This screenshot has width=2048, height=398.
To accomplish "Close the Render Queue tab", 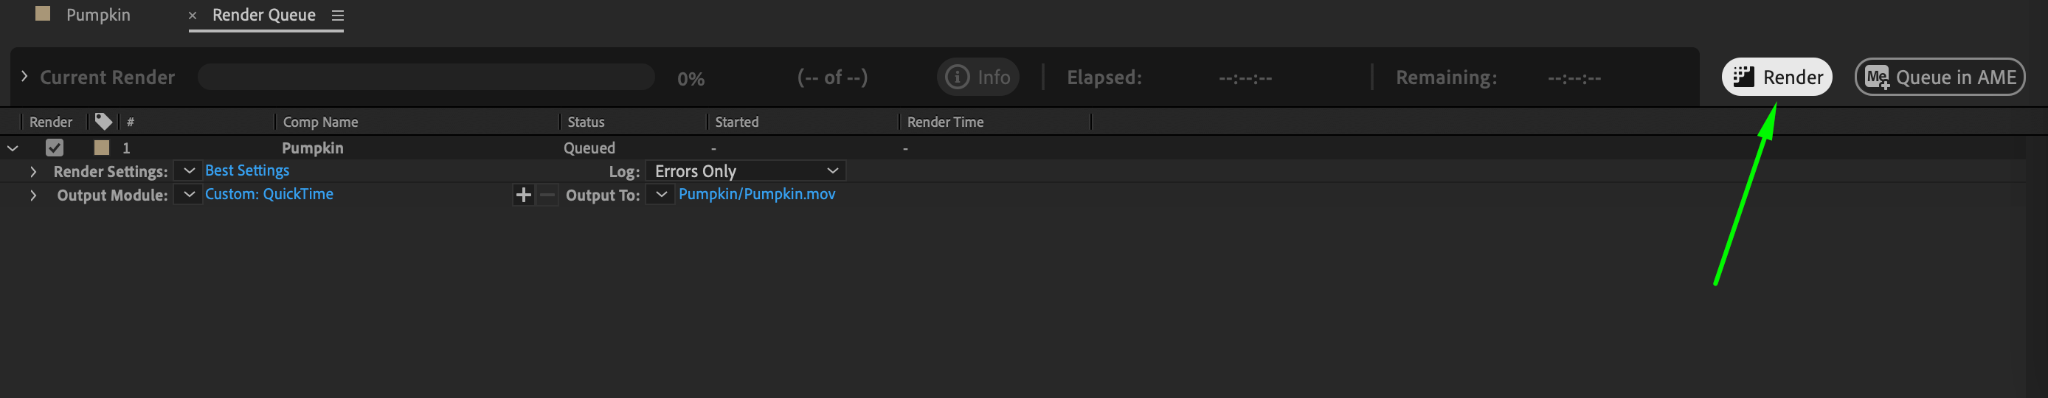I will point(193,16).
